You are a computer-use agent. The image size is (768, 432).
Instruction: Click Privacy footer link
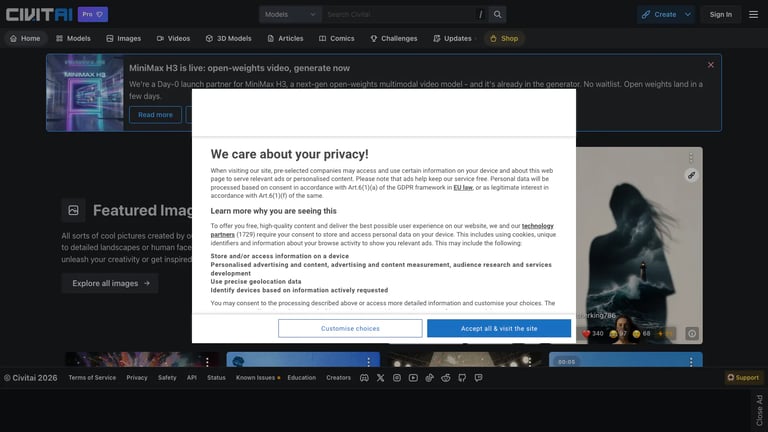(137, 378)
